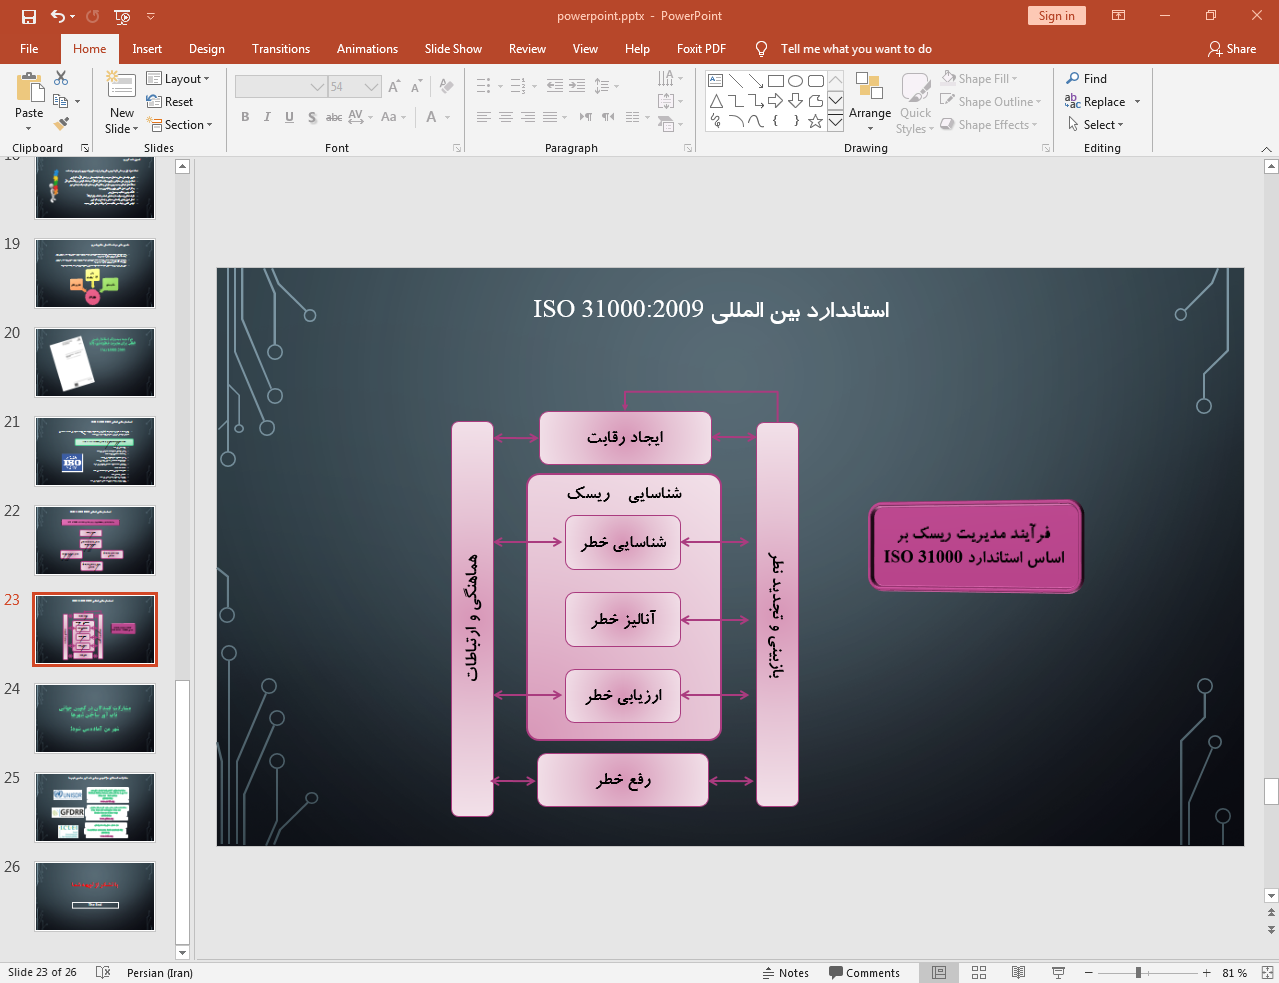The height and width of the screenshot is (983, 1279).
Task: Click the zoom in plus button
Action: click(1207, 972)
